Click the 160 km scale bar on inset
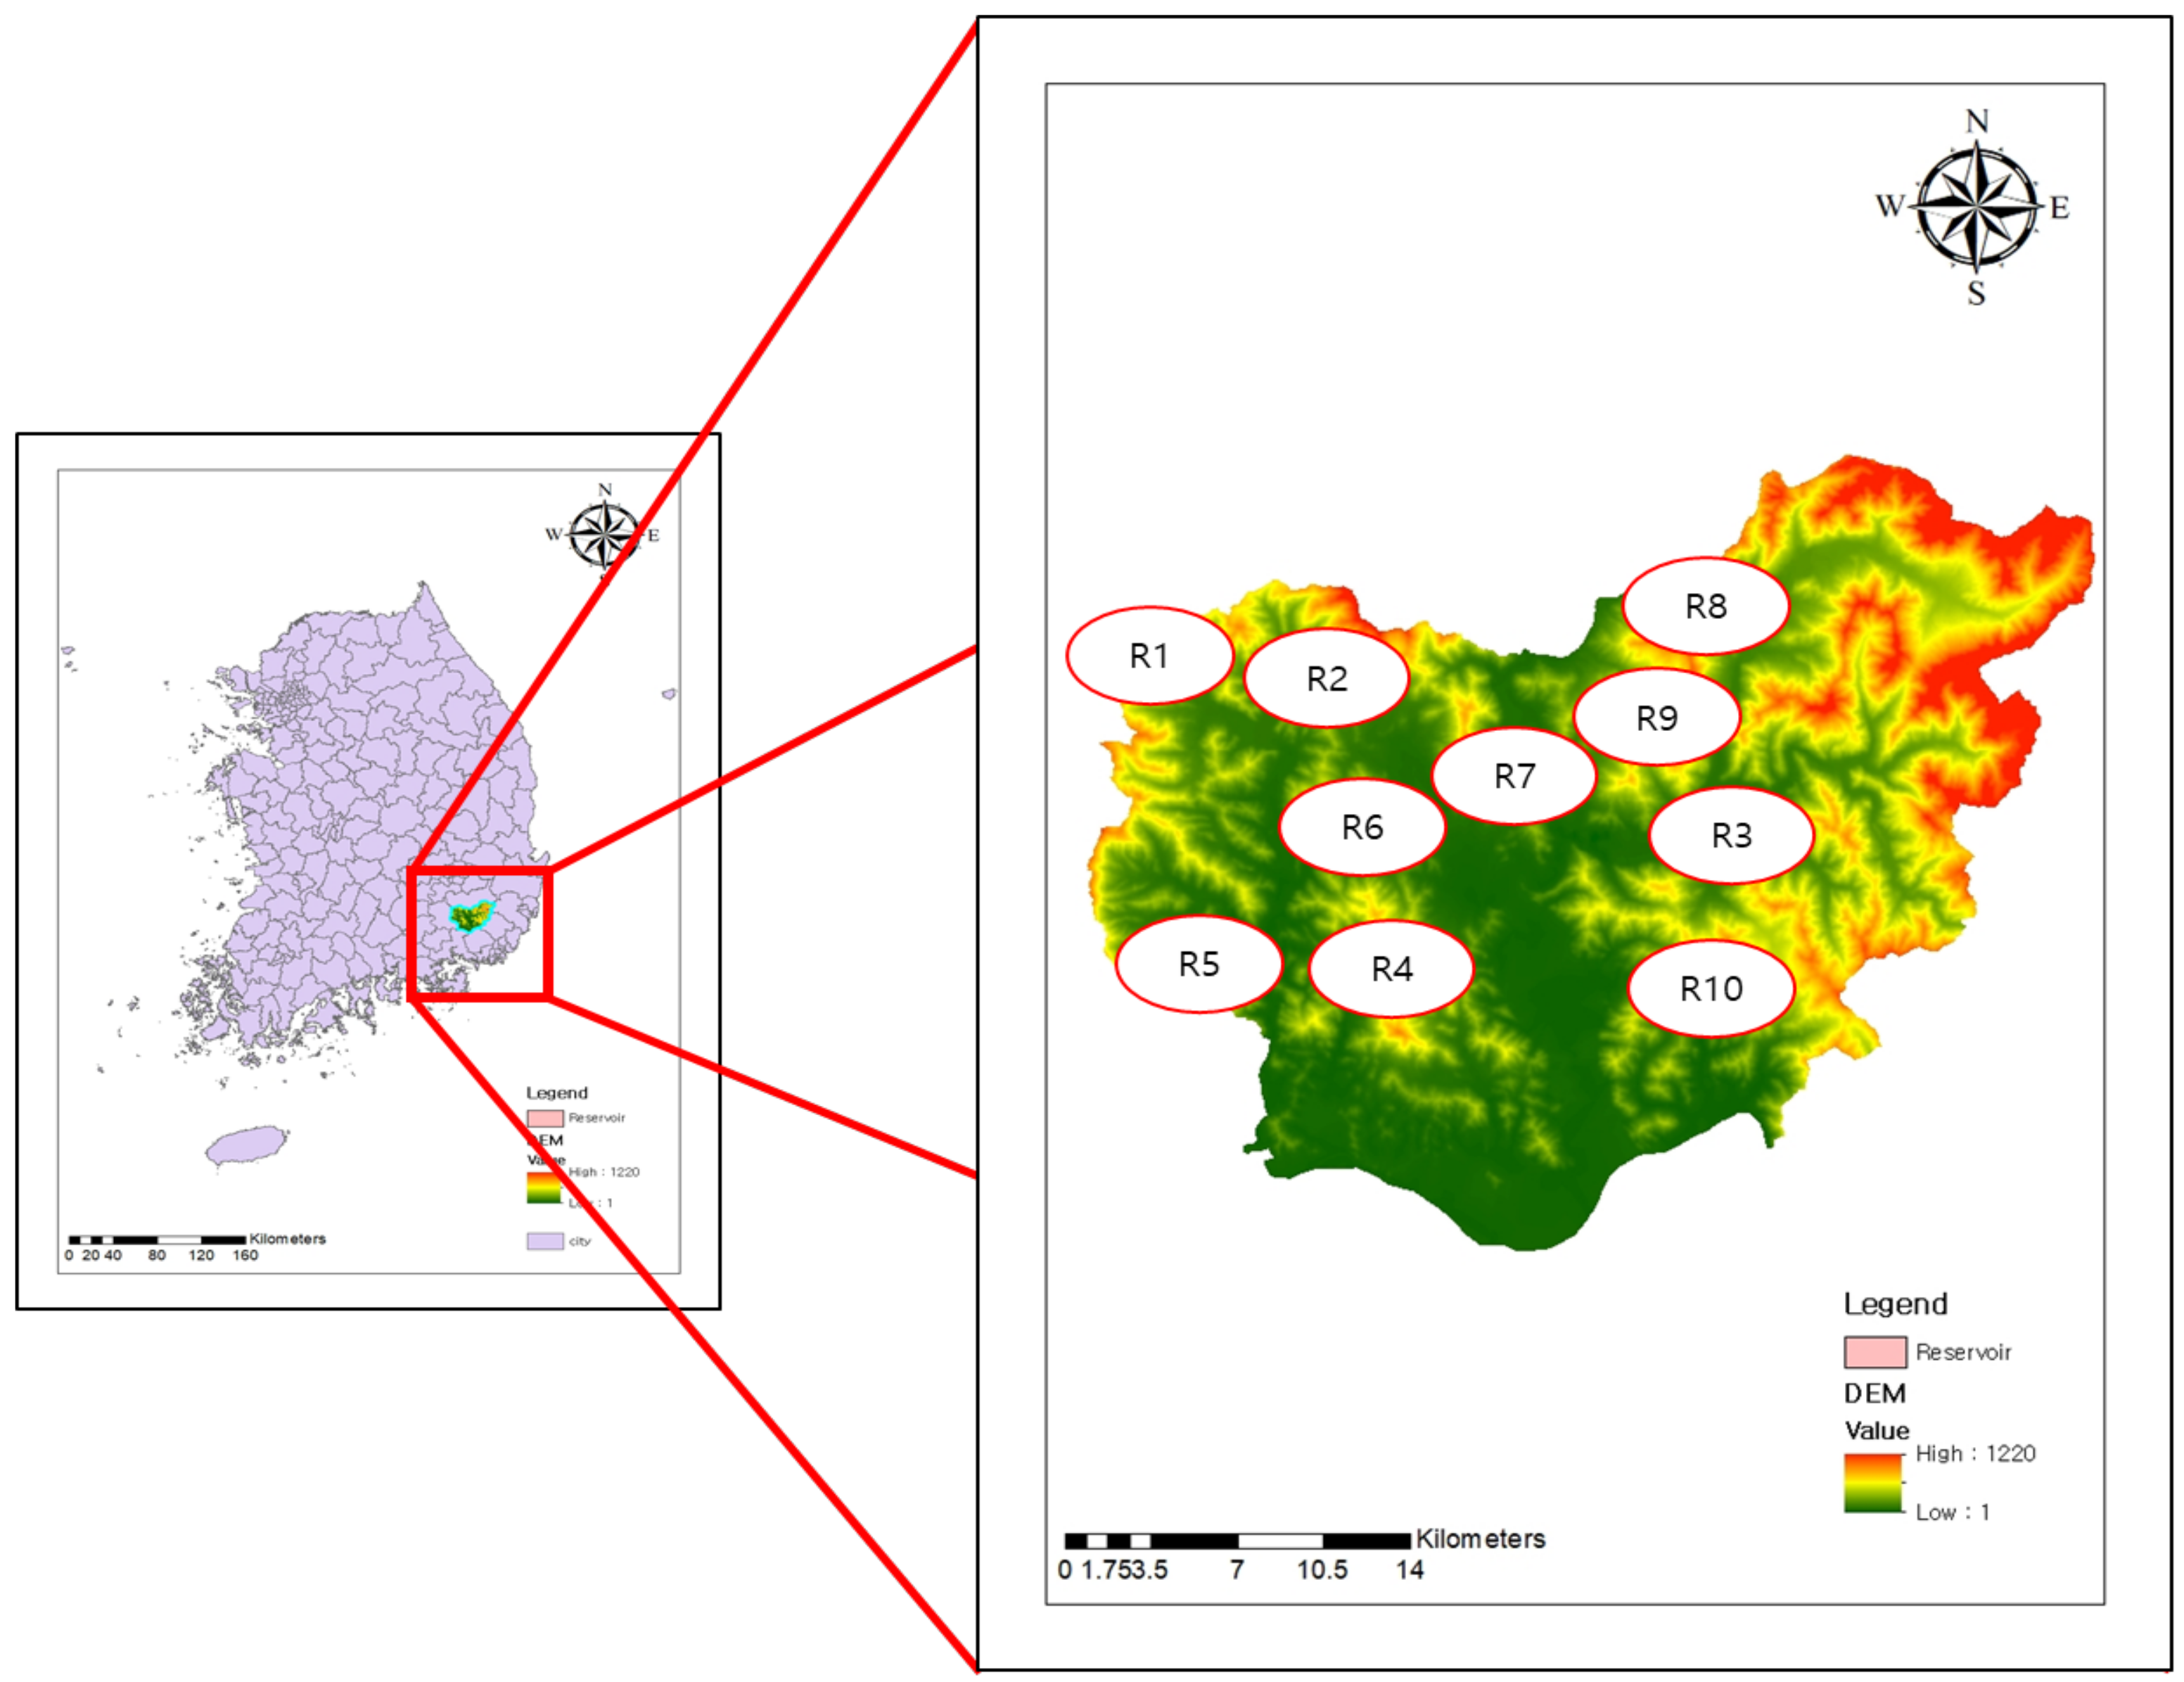This screenshot has height=1682, width=2184. (157, 1240)
